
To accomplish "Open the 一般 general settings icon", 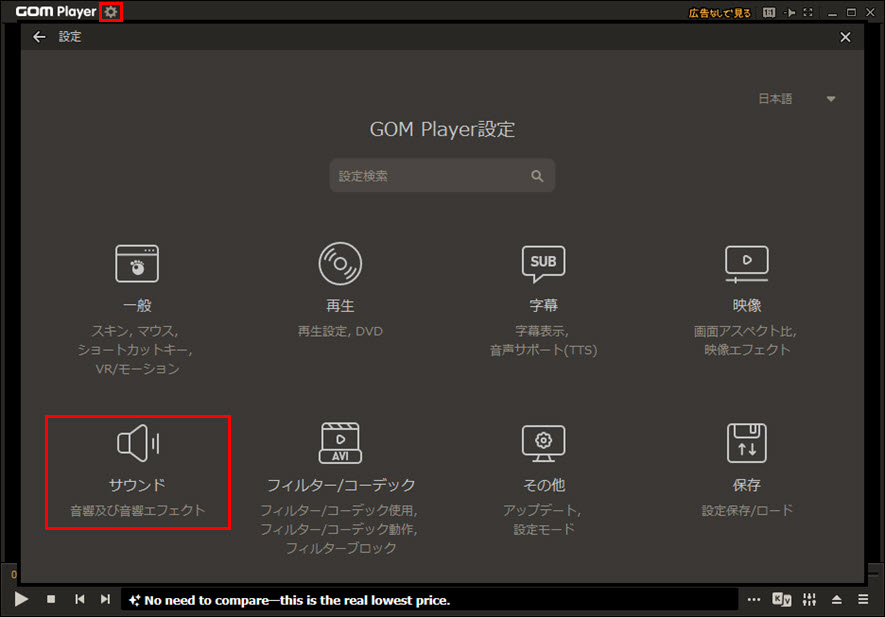I will tap(137, 263).
